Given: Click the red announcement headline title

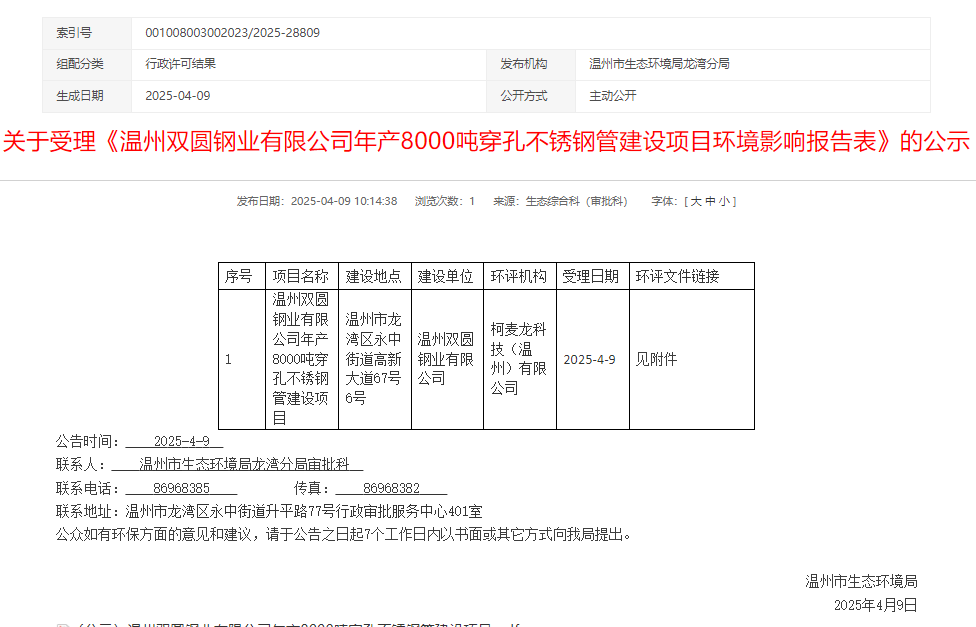Looking at the screenshot, I should (x=486, y=141).
